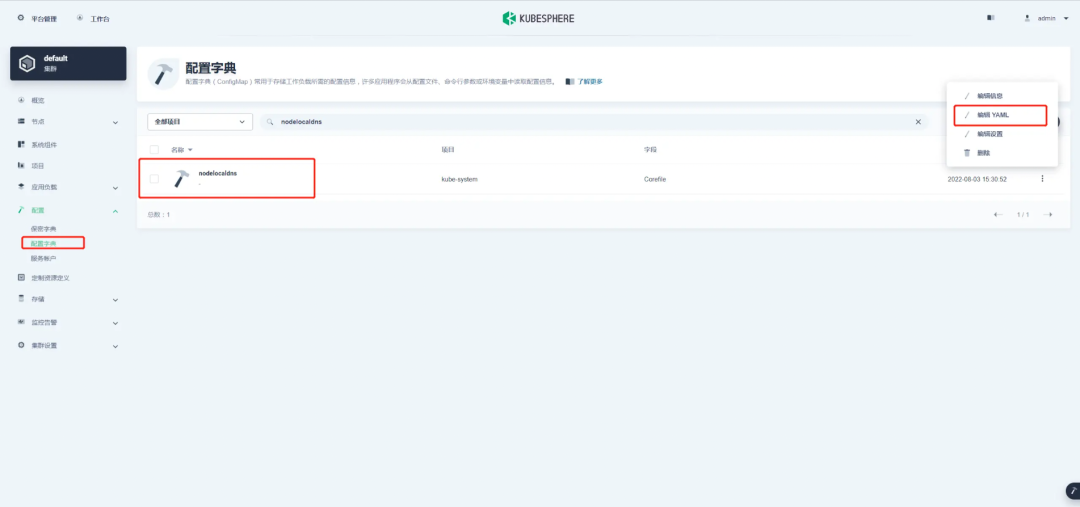Select the default cluster card
The height and width of the screenshot is (507, 1080).
click(x=68, y=63)
